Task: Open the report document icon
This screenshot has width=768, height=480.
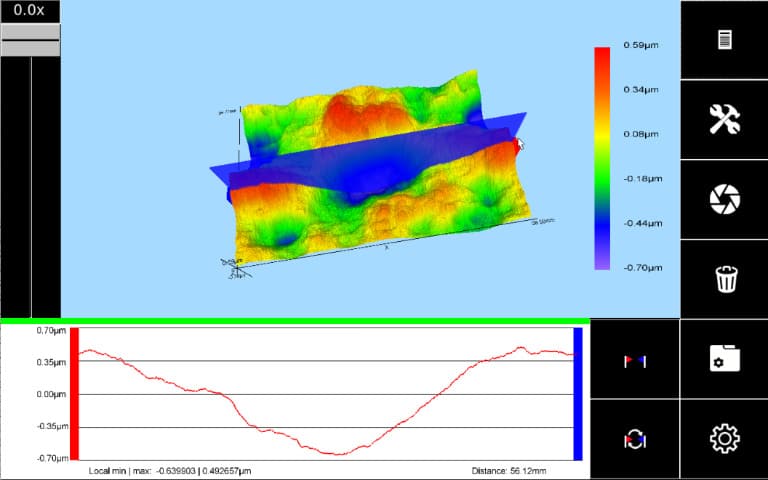Action: [x=724, y=40]
